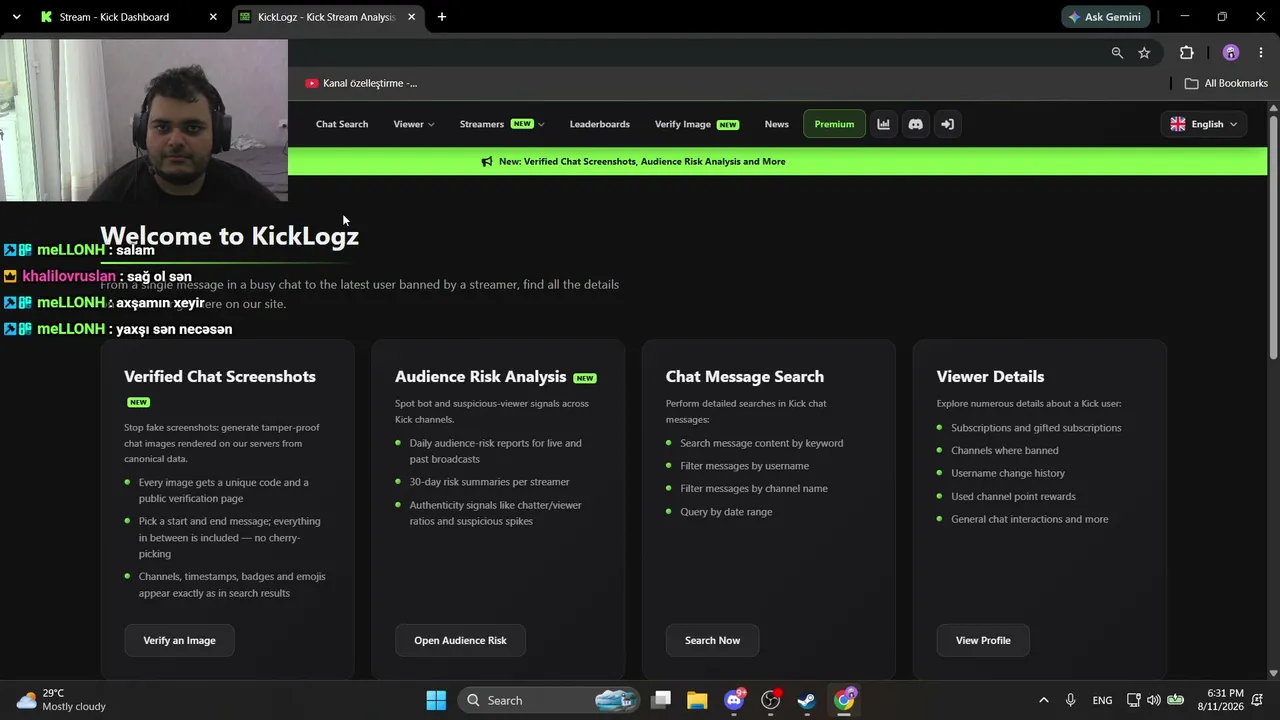Click the View Profile button
Image resolution: width=1280 pixels, height=720 pixels.
pos(983,640)
